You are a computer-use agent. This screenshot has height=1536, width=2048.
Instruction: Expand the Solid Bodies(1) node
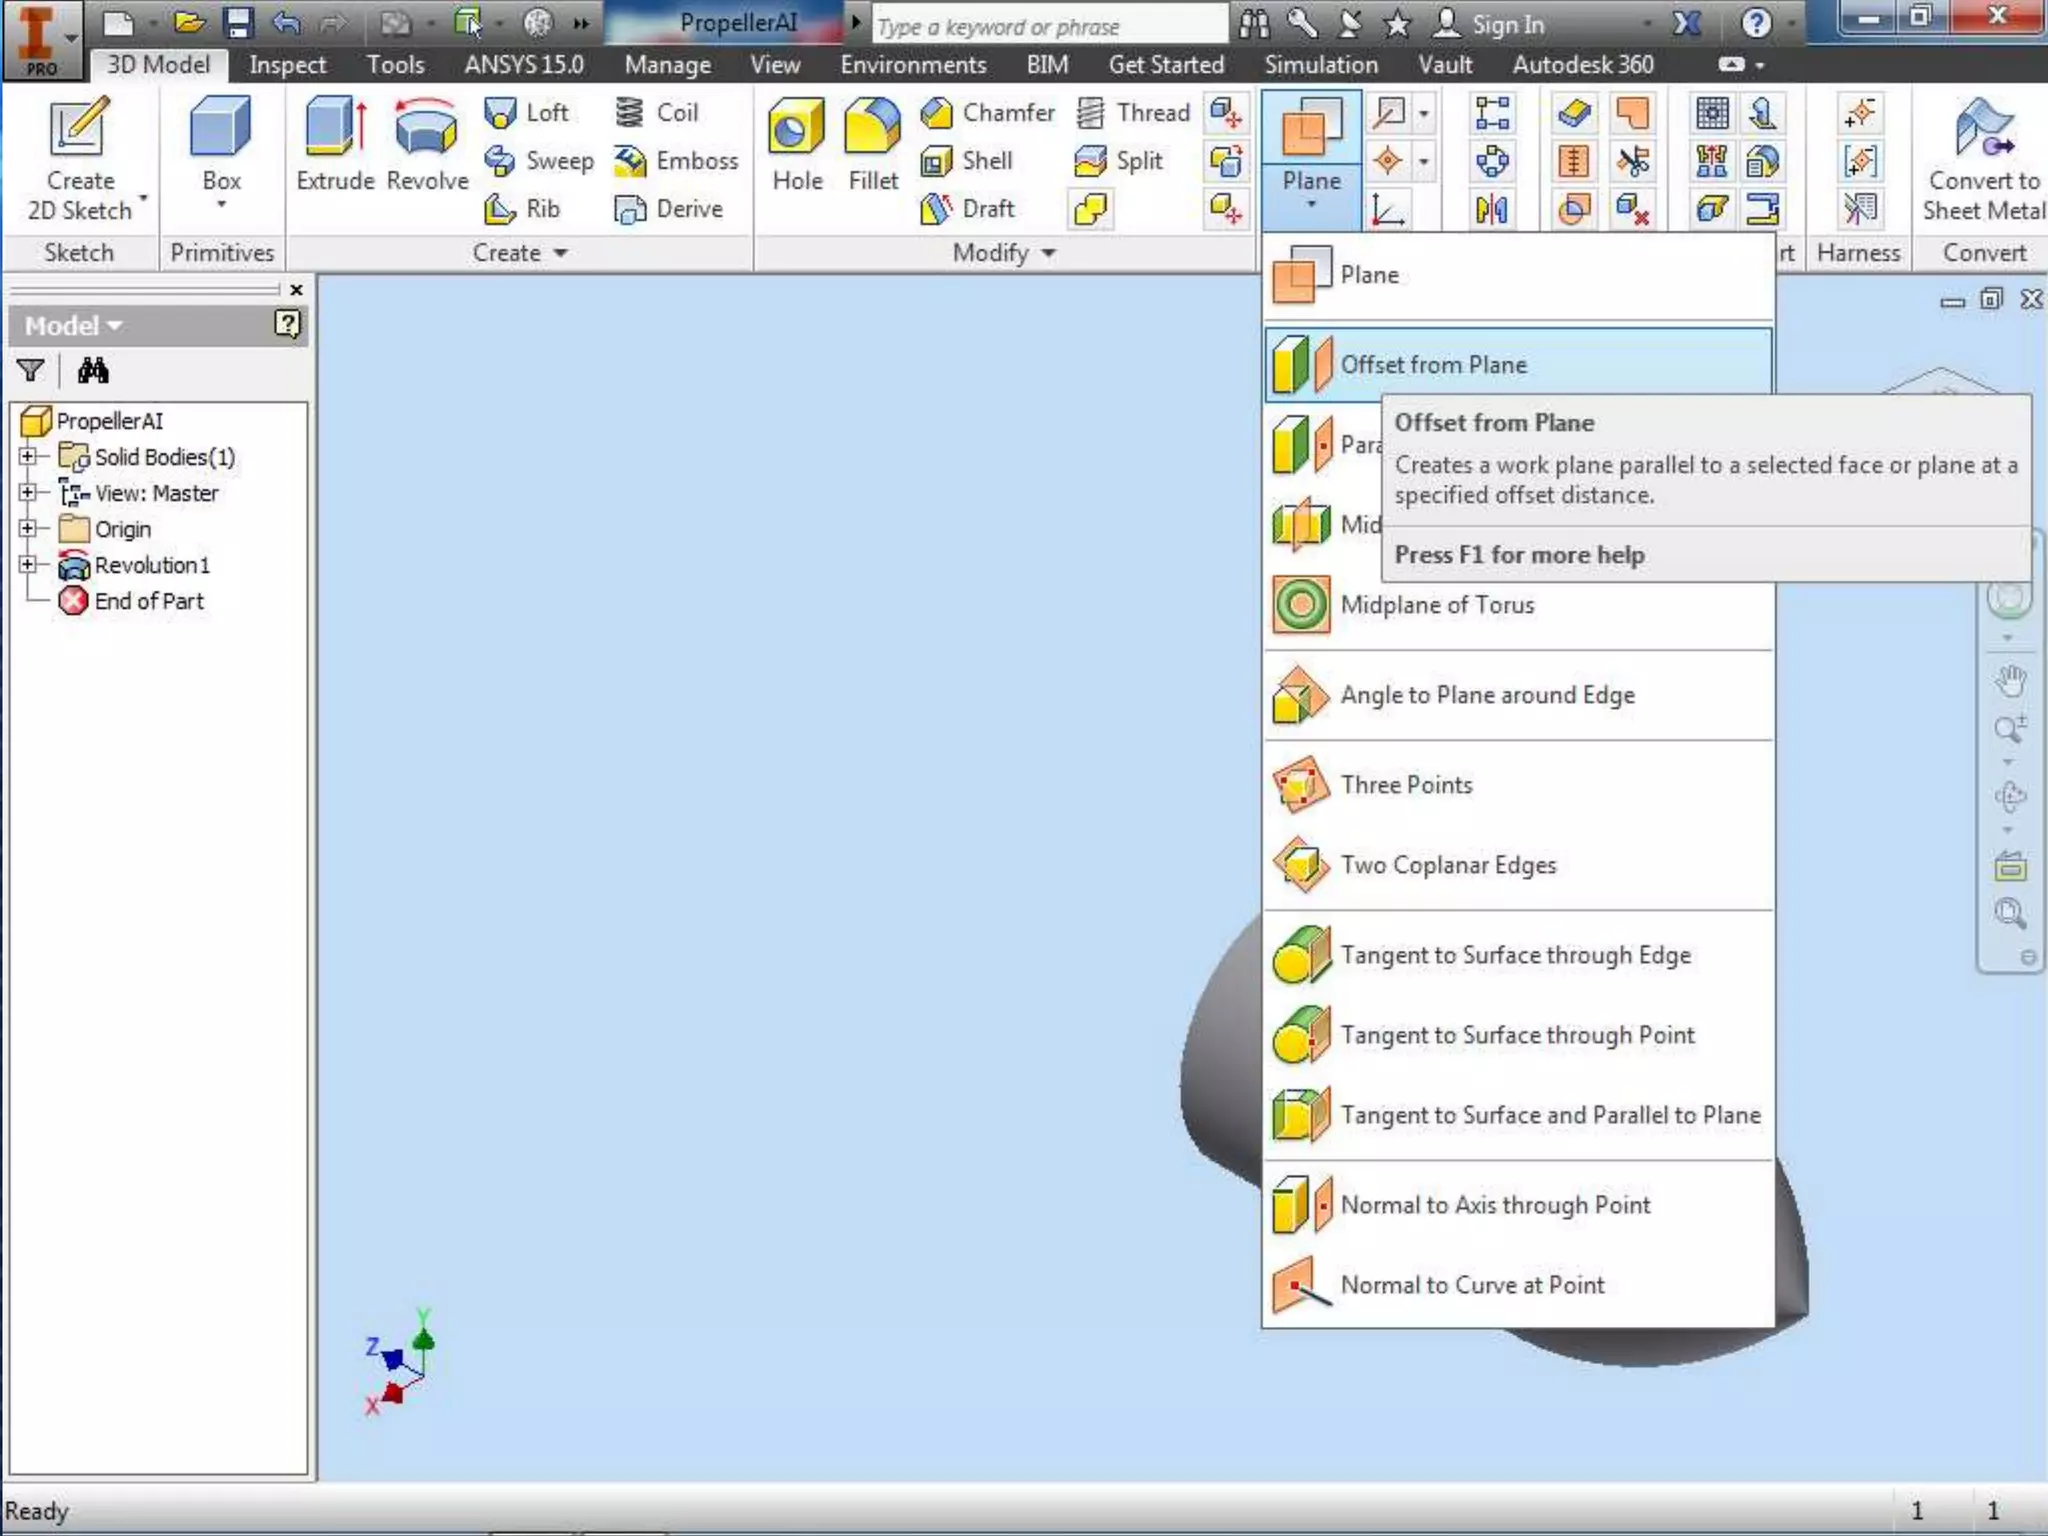click(x=28, y=457)
